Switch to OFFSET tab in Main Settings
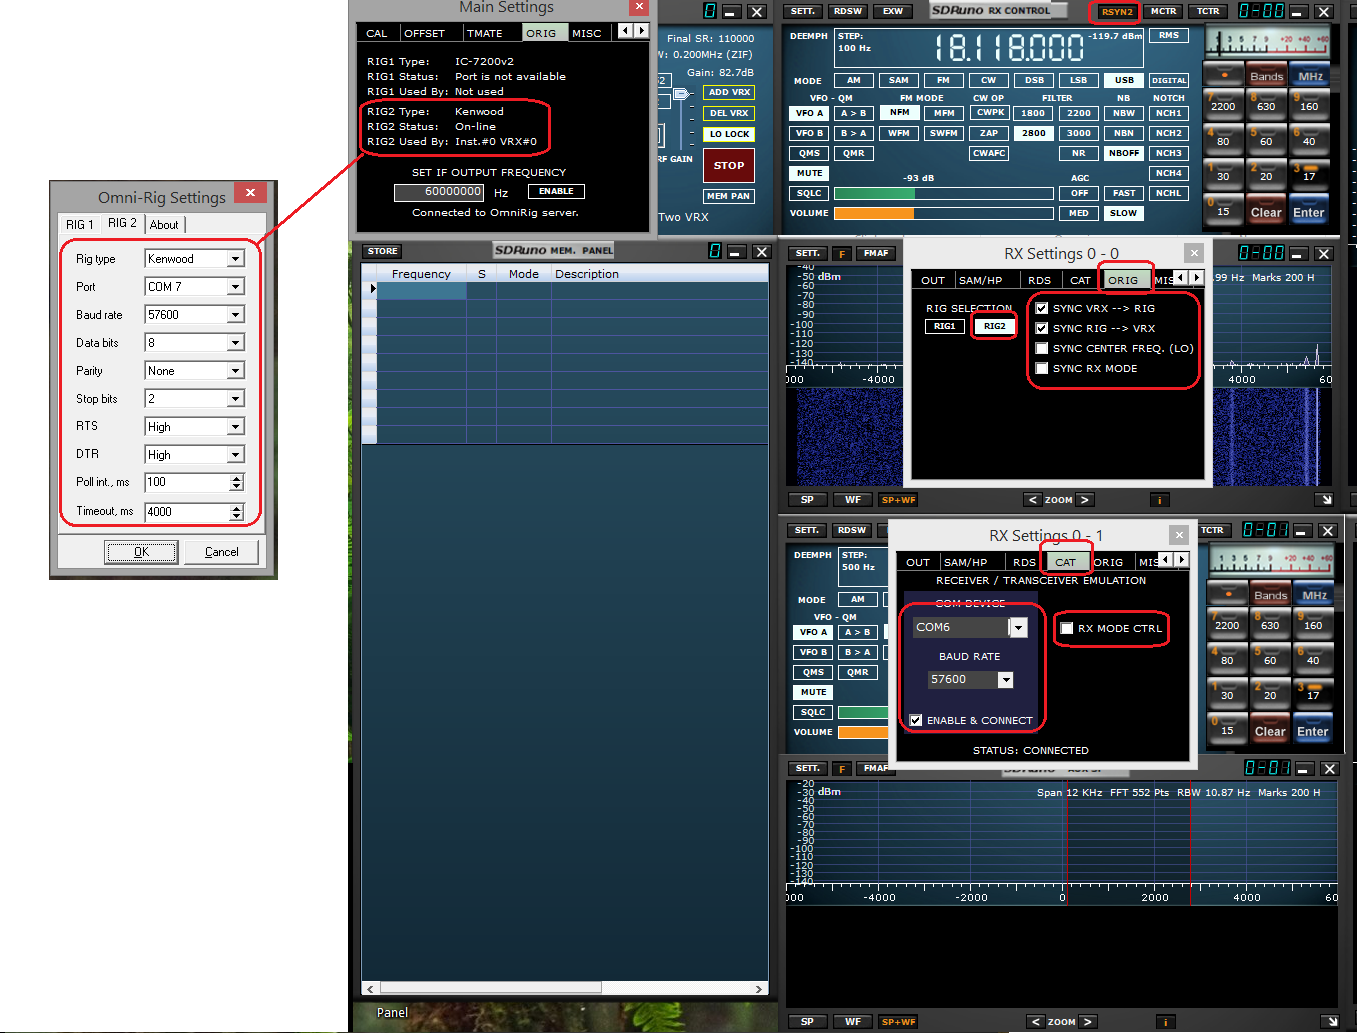The image size is (1358, 1033). click(x=425, y=33)
